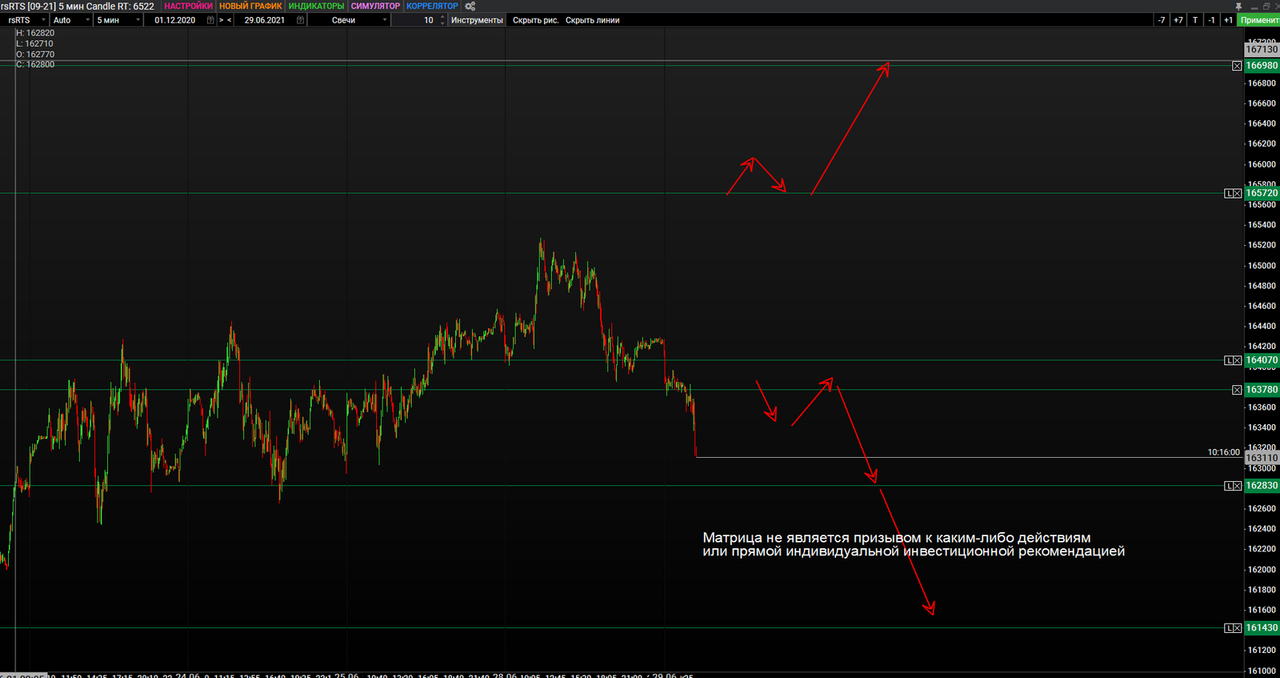Click the stepper arrows beside value 10
The width and height of the screenshot is (1280, 678).
(x=442, y=20)
